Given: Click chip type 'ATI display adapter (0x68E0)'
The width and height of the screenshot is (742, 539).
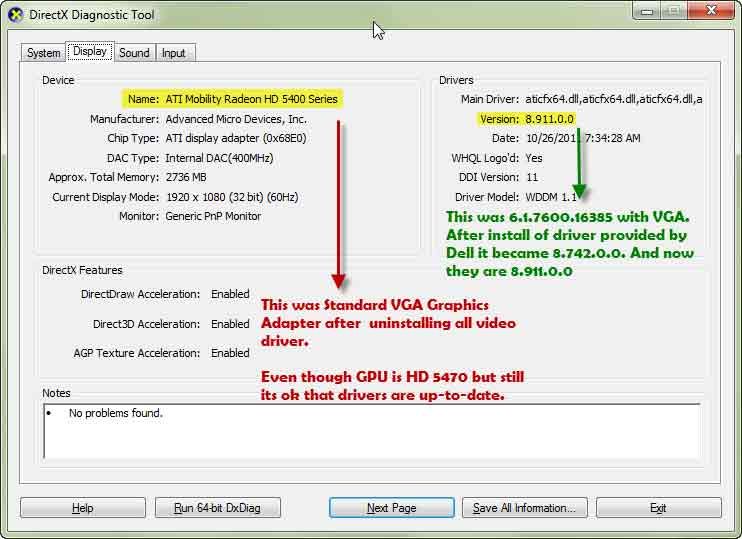Looking at the screenshot, I should (236, 138).
